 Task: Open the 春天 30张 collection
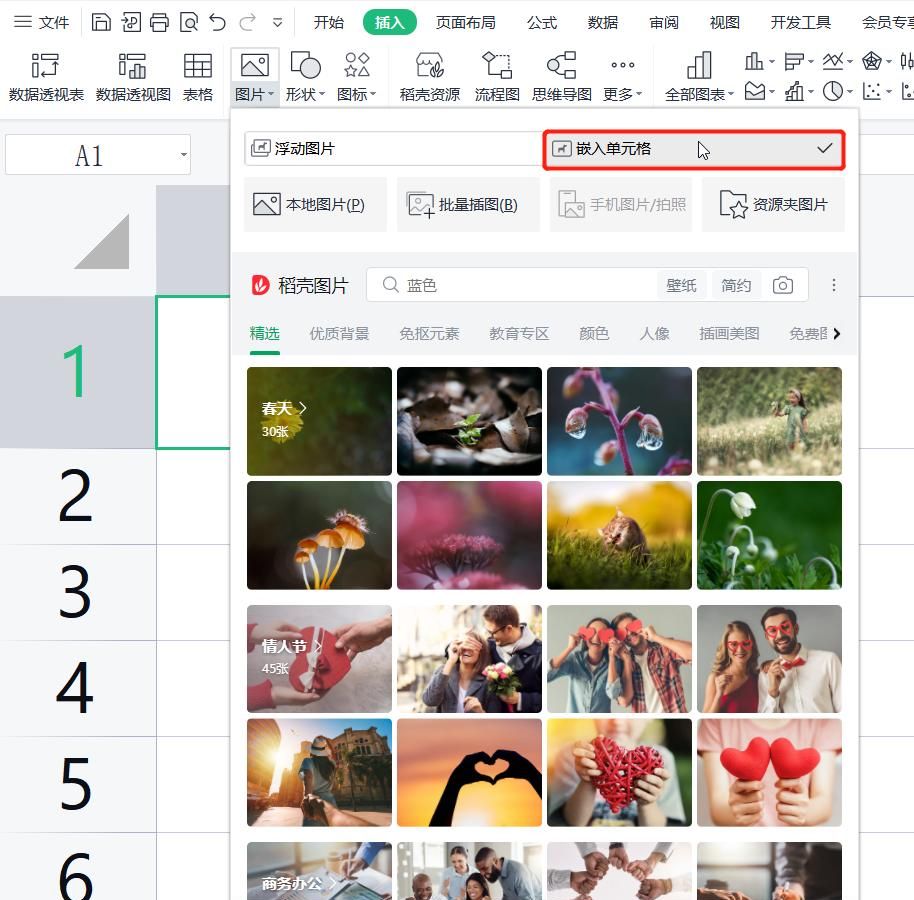tap(319, 421)
